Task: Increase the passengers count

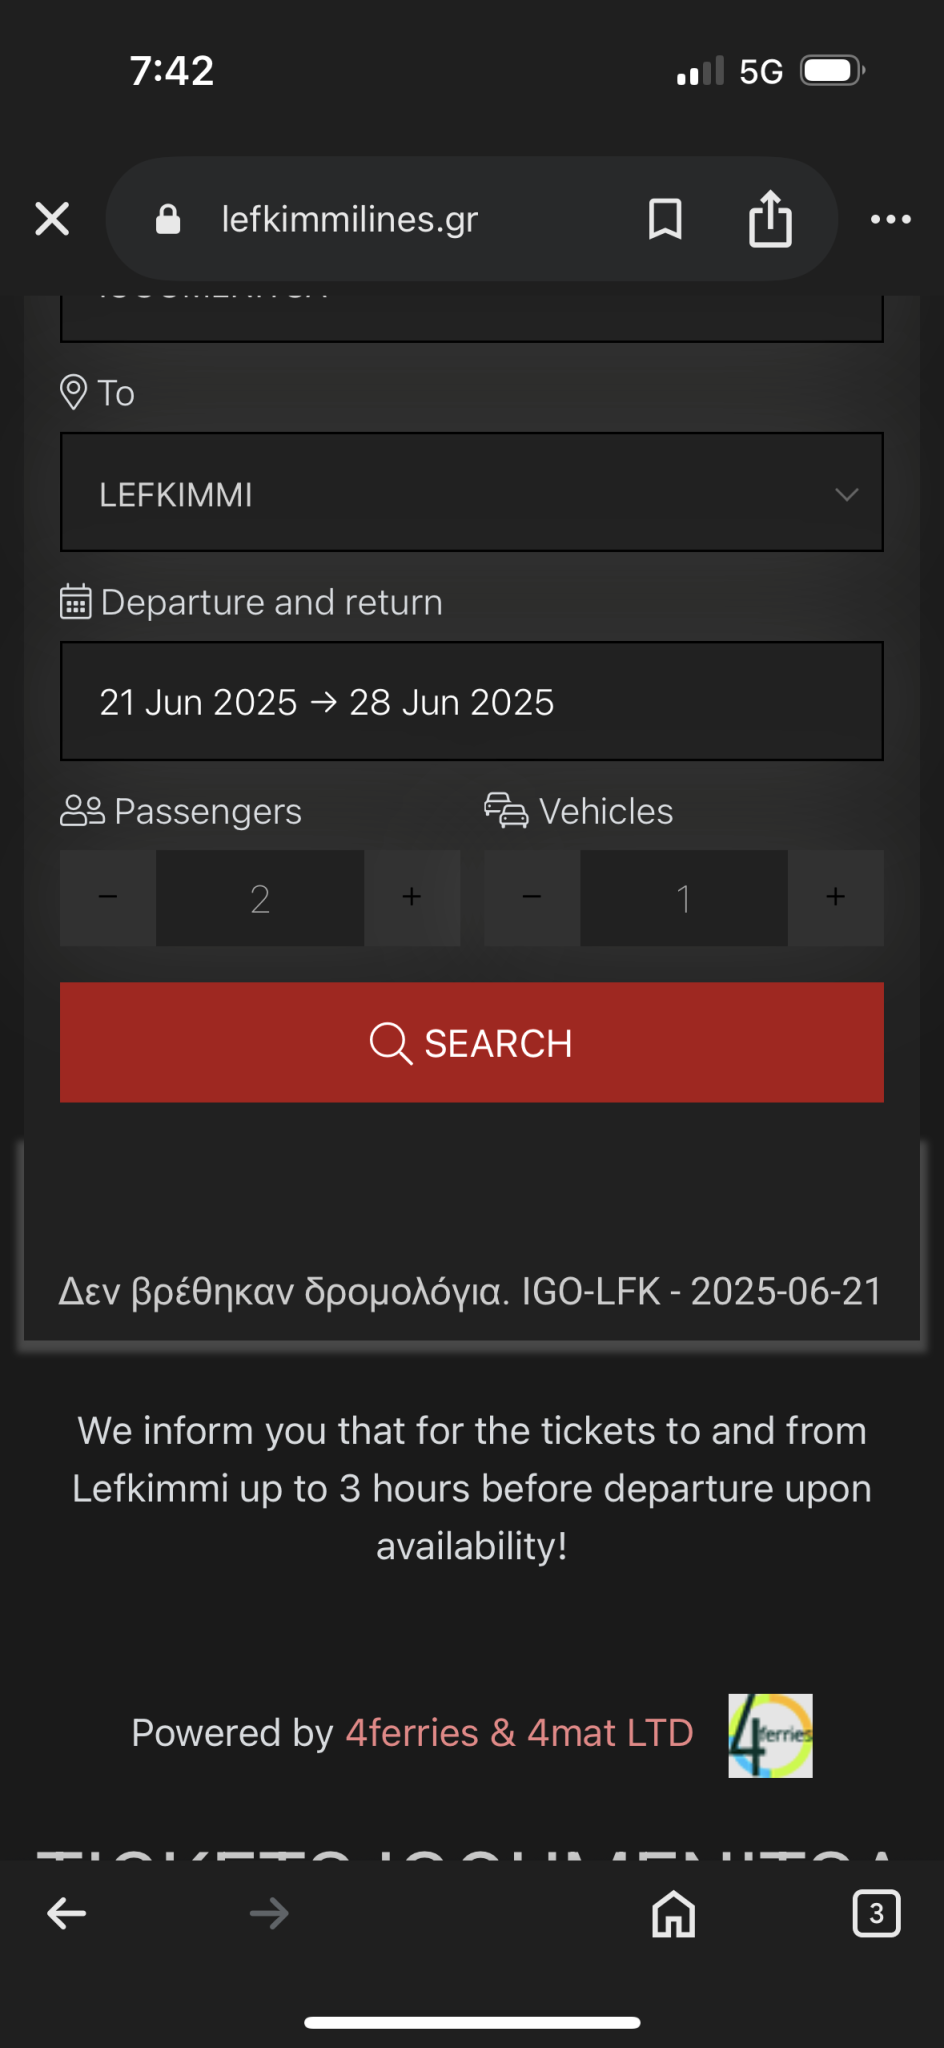Action: click(412, 898)
